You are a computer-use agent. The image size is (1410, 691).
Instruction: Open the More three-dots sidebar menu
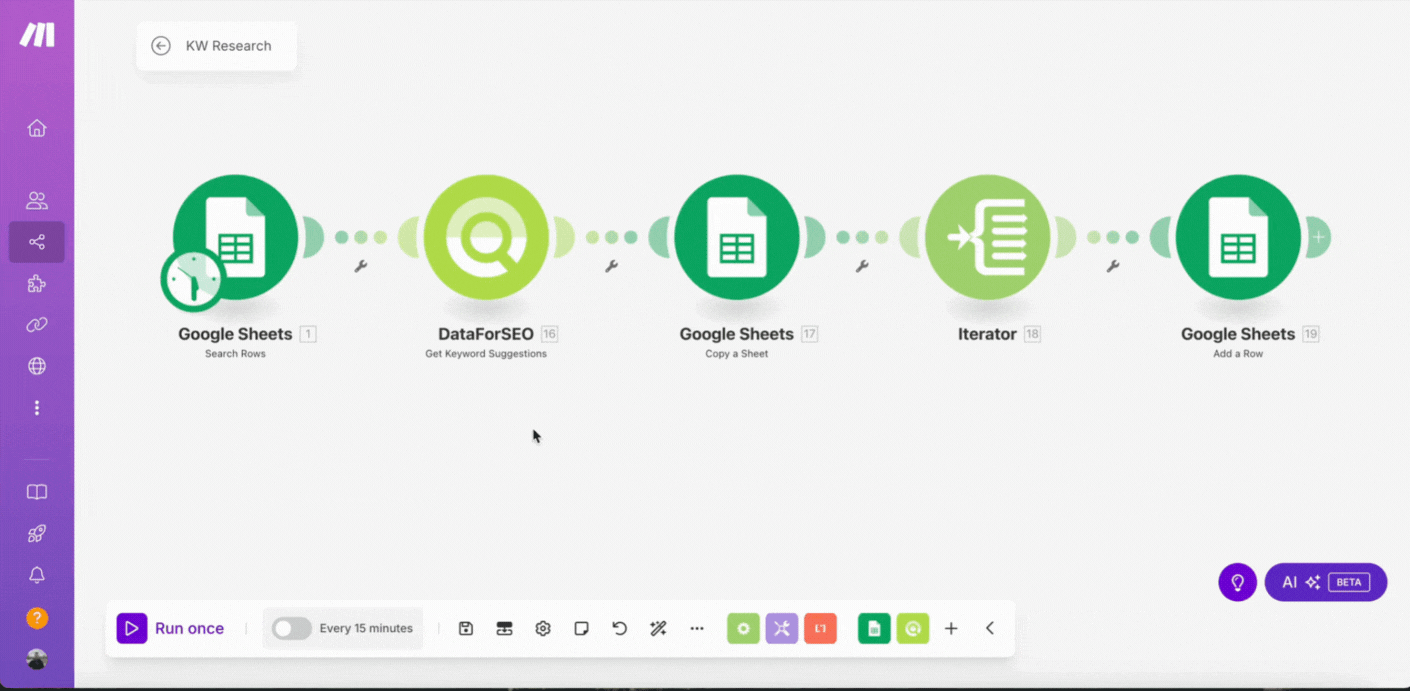click(x=37, y=408)
